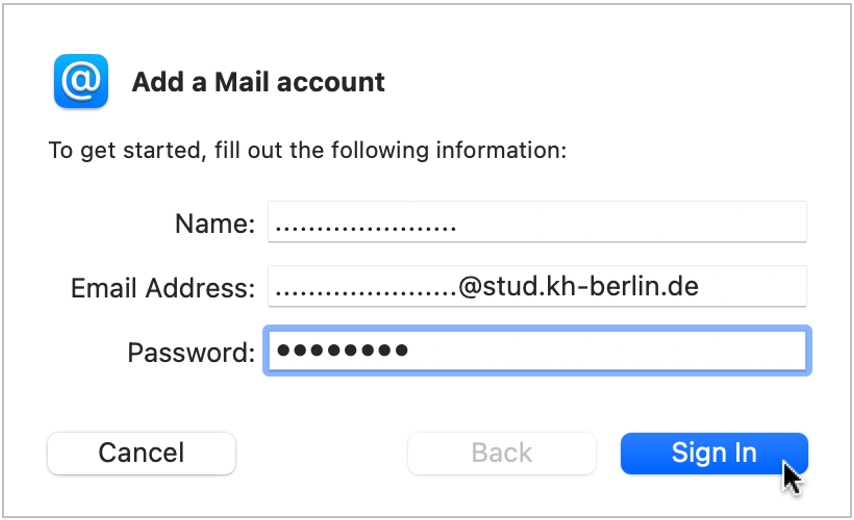The width and height of the screenshot is (854, 520).
Task: Click the greyed-out Back button
Action: 502,453
